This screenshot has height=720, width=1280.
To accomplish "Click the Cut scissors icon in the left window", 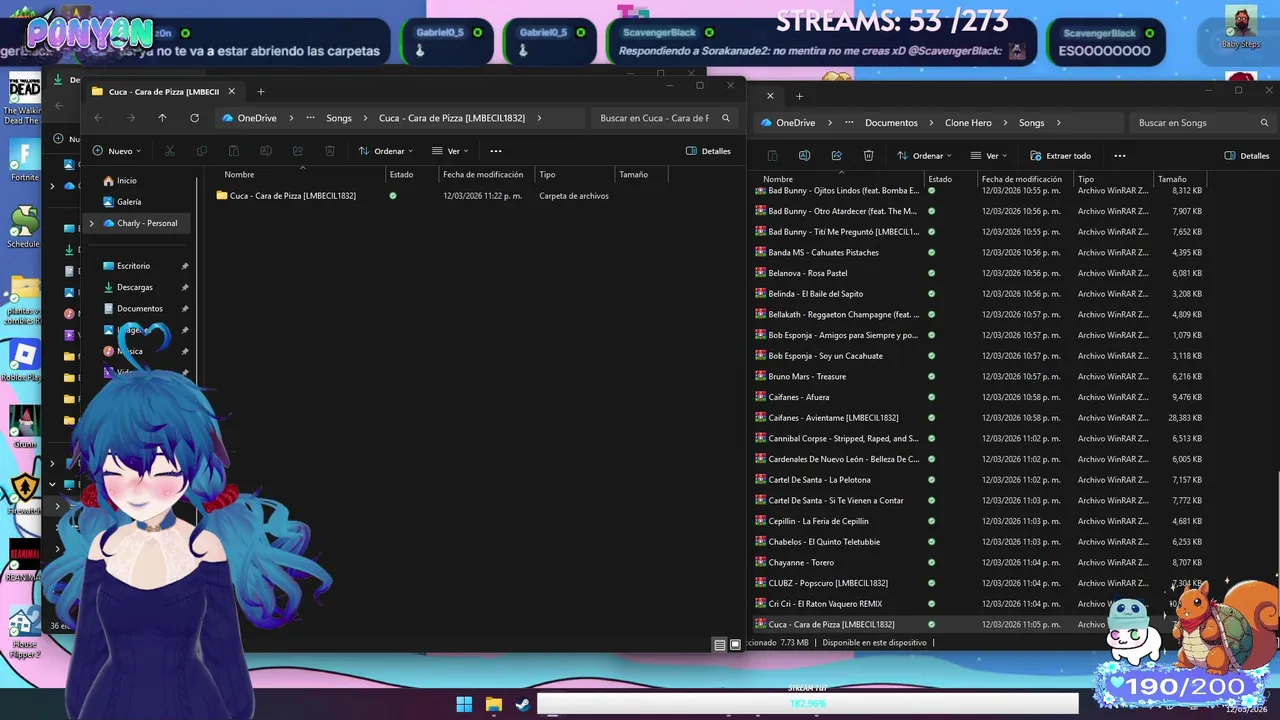I will [x=170, y=151].
